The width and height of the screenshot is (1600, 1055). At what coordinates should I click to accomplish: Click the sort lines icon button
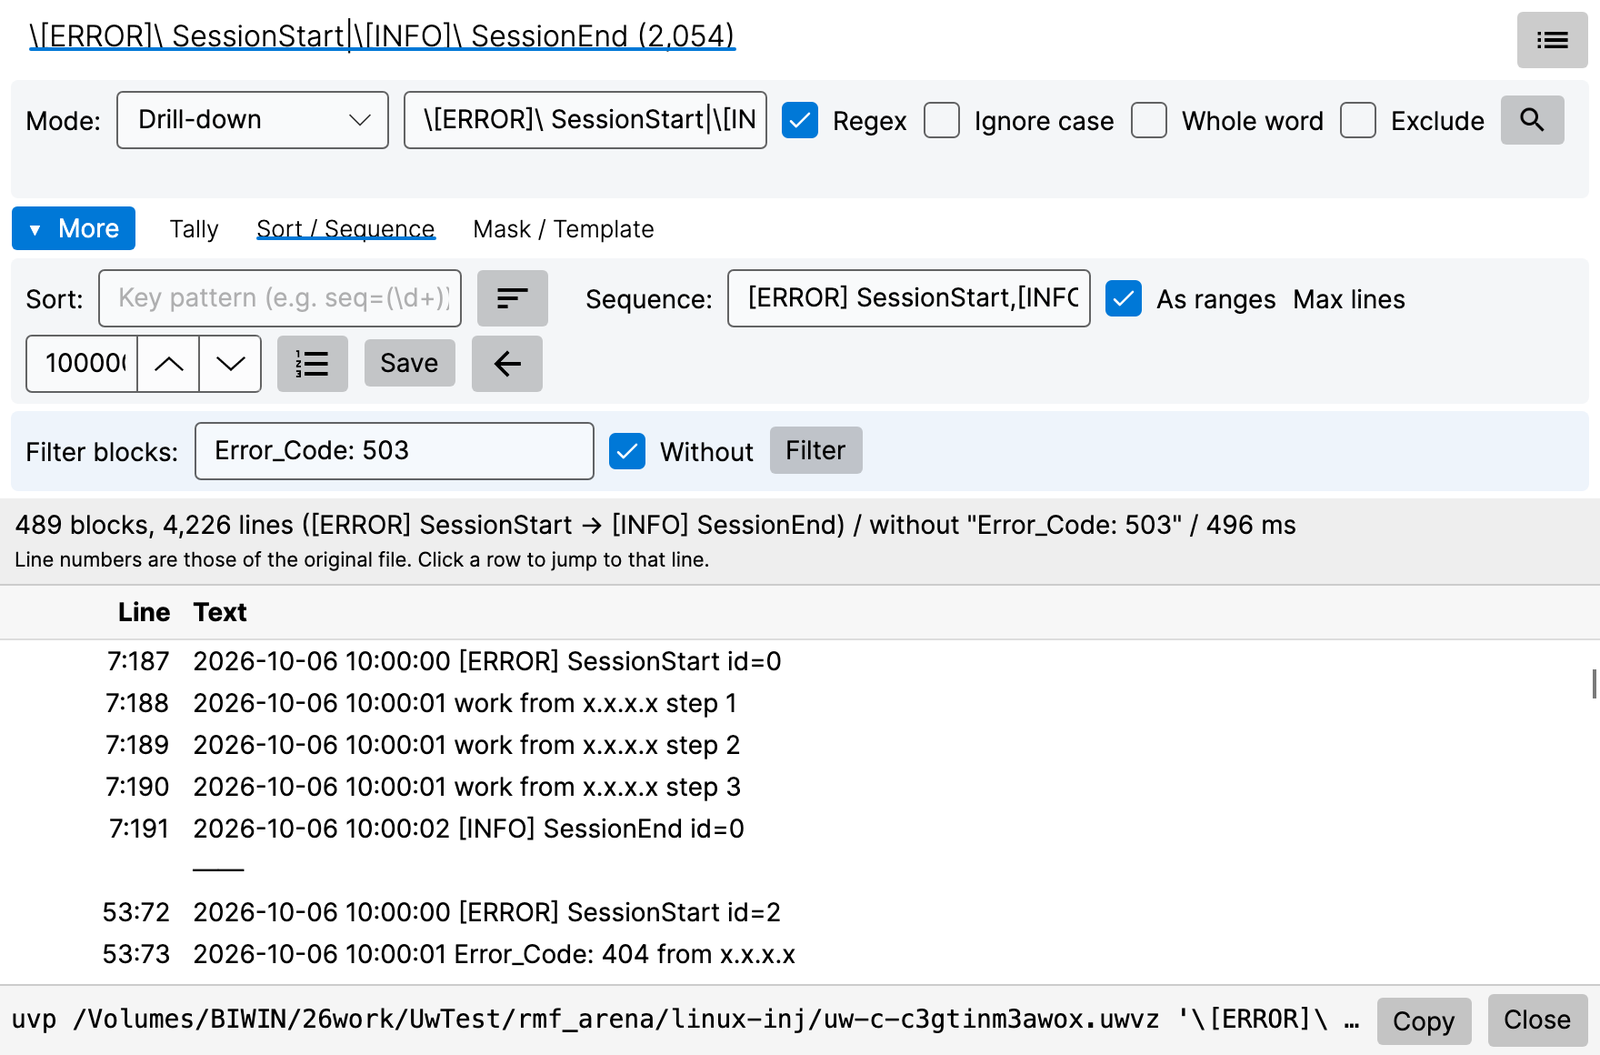point(512,298)
